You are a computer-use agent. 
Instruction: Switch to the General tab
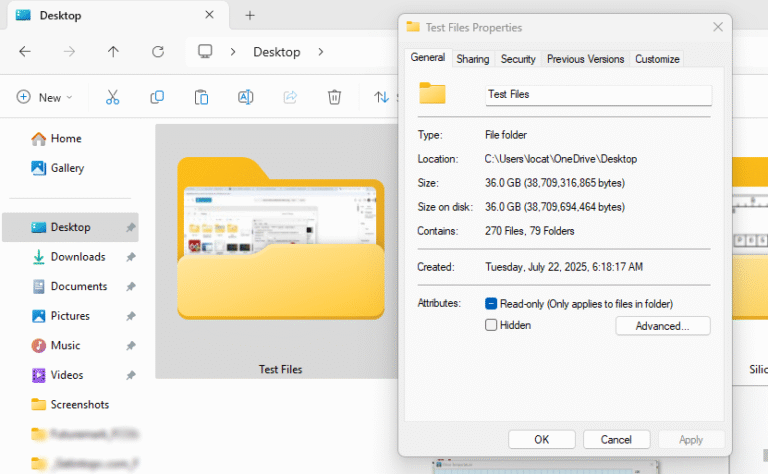pyautogui.click(x=428, y=57)
